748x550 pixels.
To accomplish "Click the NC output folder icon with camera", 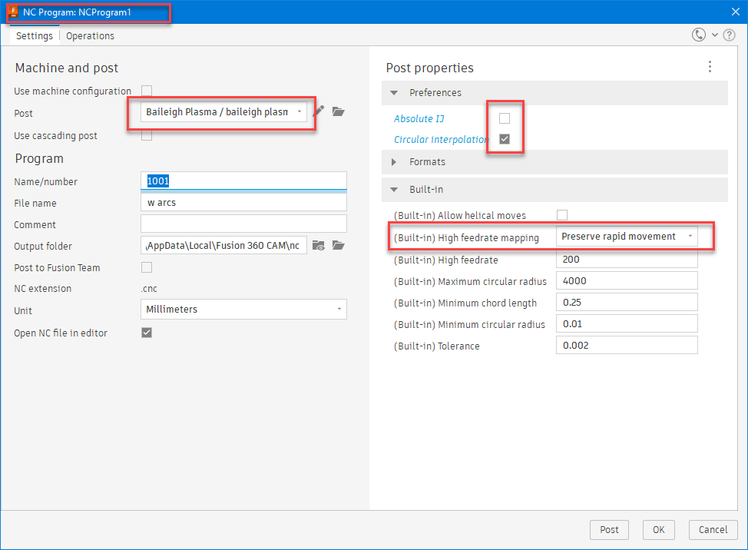I will coord(318,246).
